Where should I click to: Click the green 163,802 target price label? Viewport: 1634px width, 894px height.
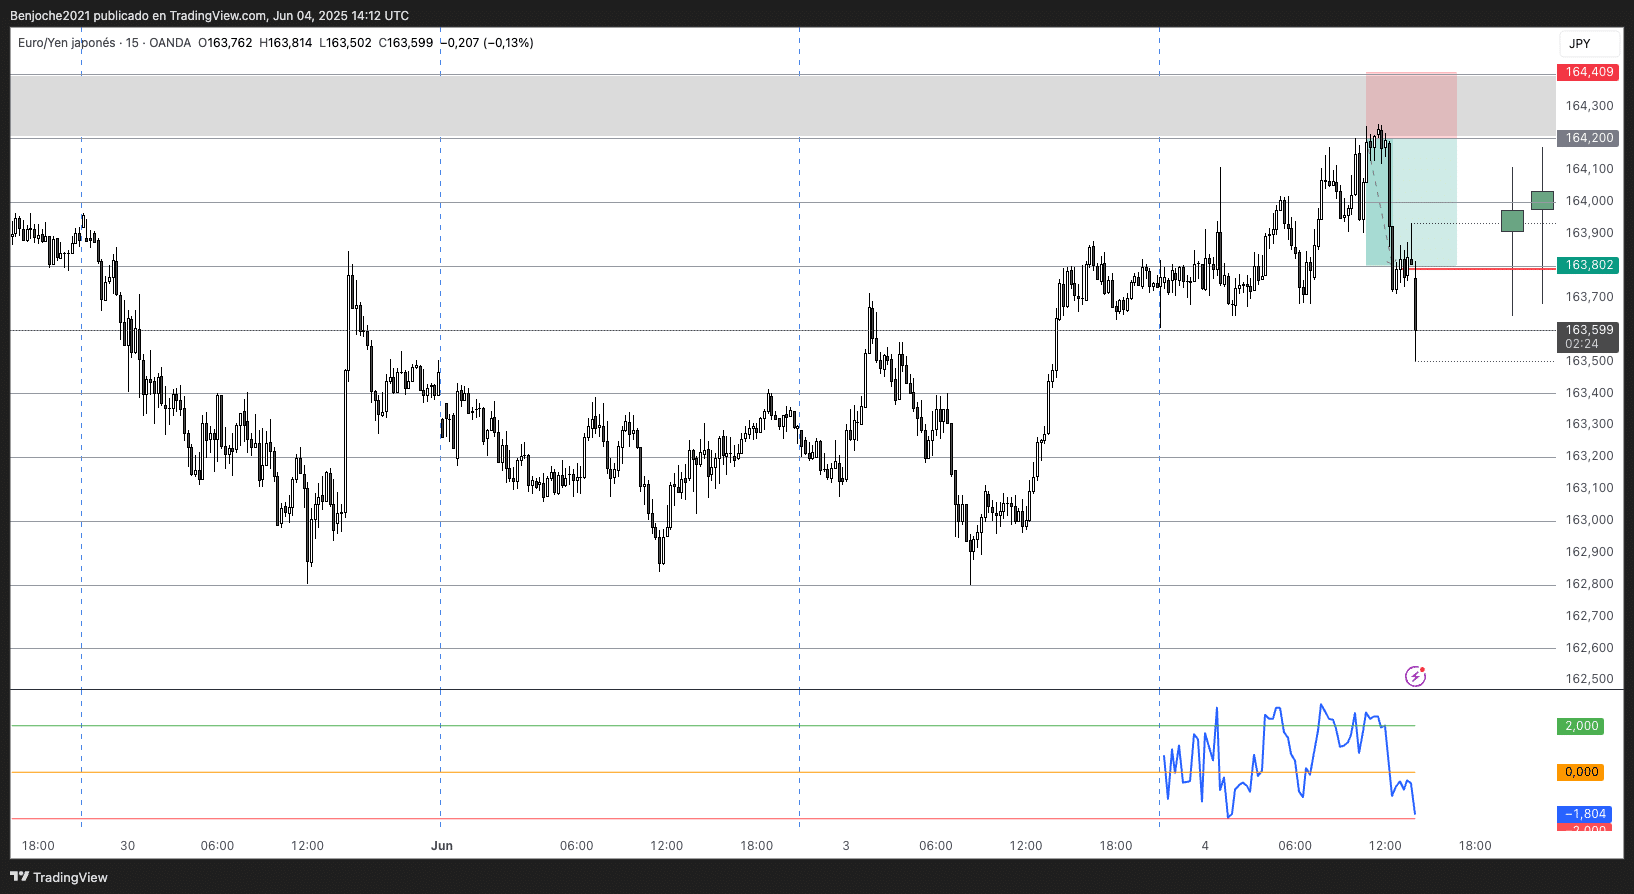[1588, 265]
